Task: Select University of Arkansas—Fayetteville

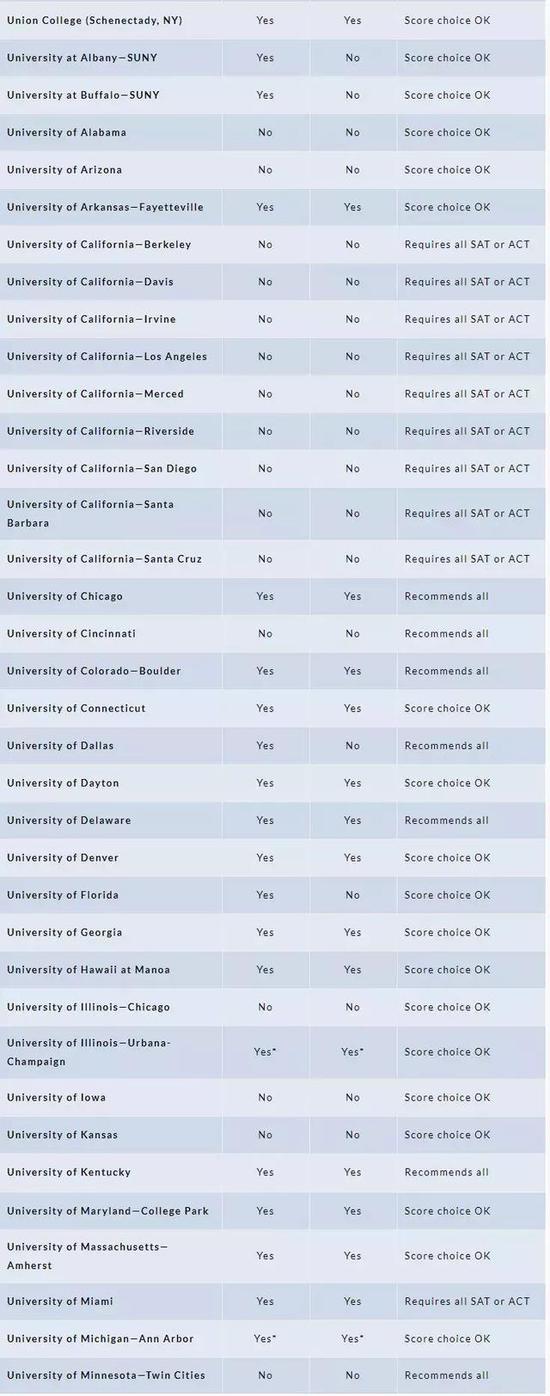Action: pos(105,208)
